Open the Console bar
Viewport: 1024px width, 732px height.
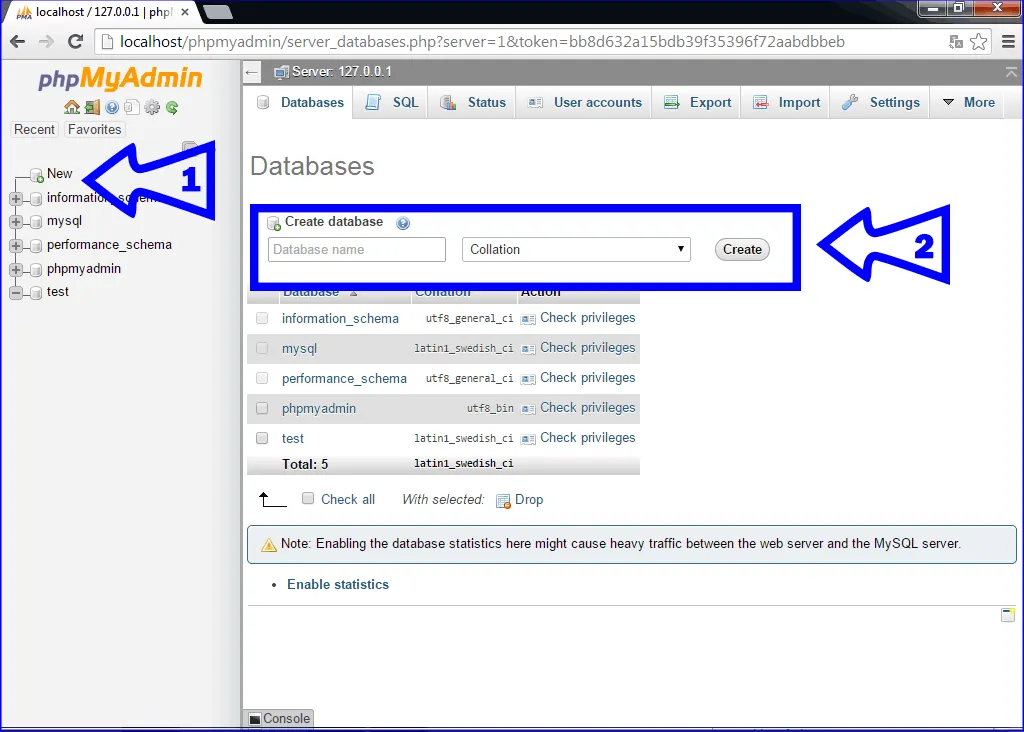(280, 718)
